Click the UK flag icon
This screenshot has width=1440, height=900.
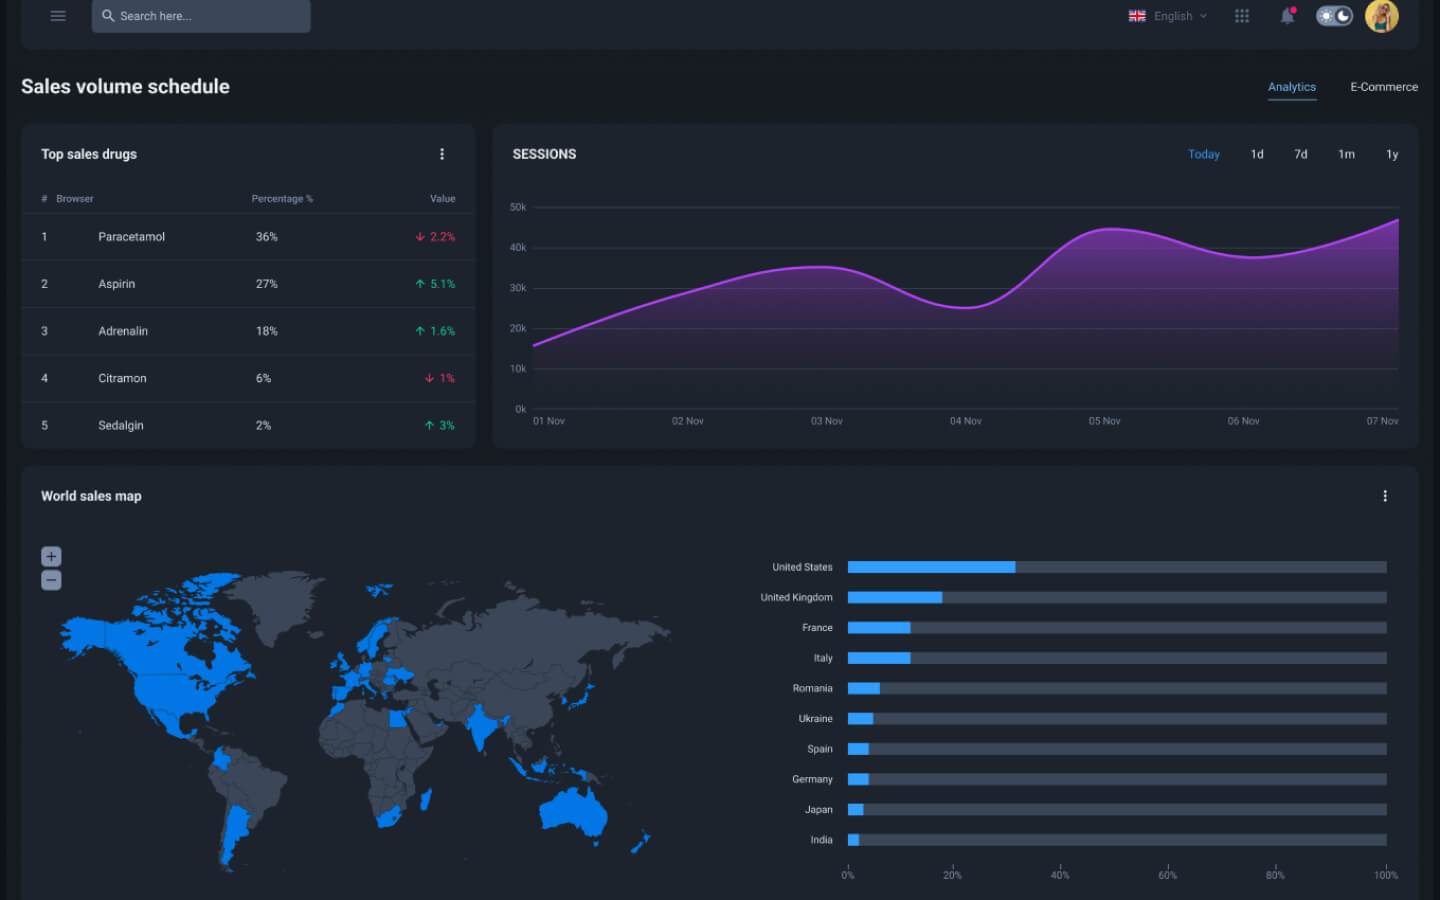click(1137, 16)
